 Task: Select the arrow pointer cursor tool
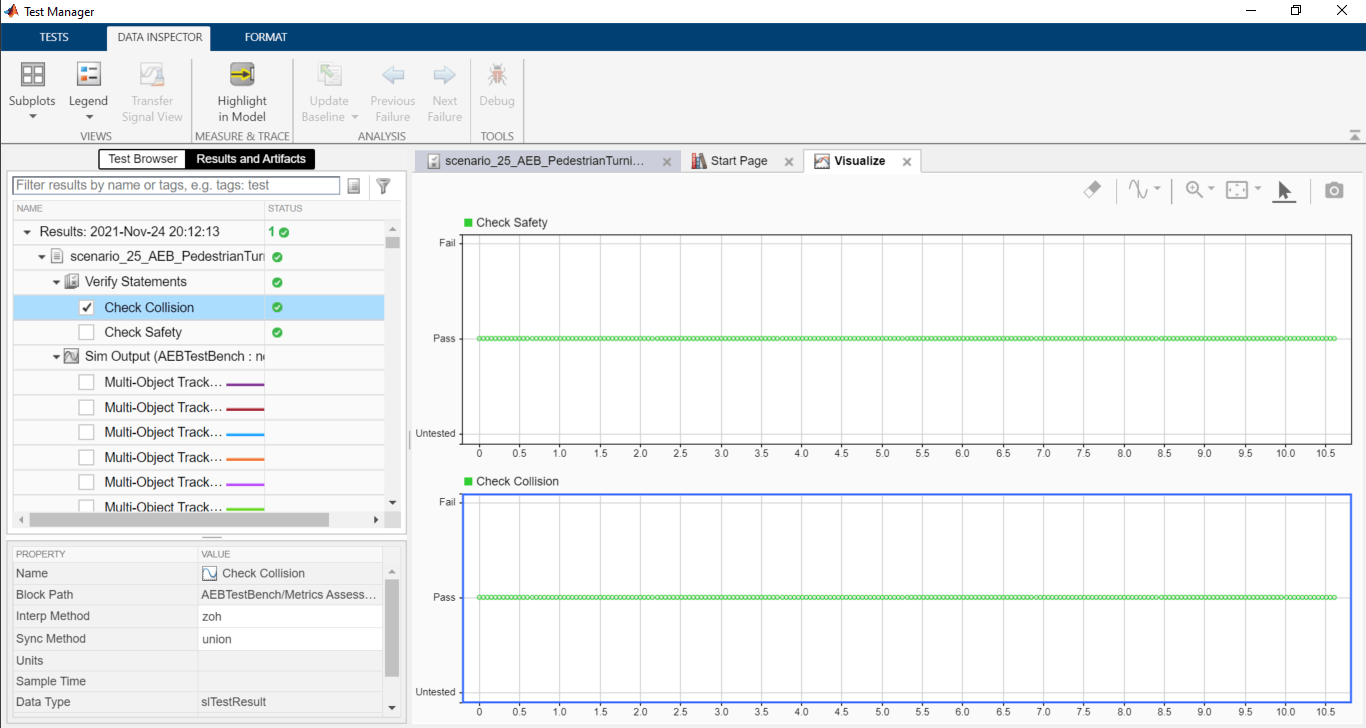(1285, 190)
